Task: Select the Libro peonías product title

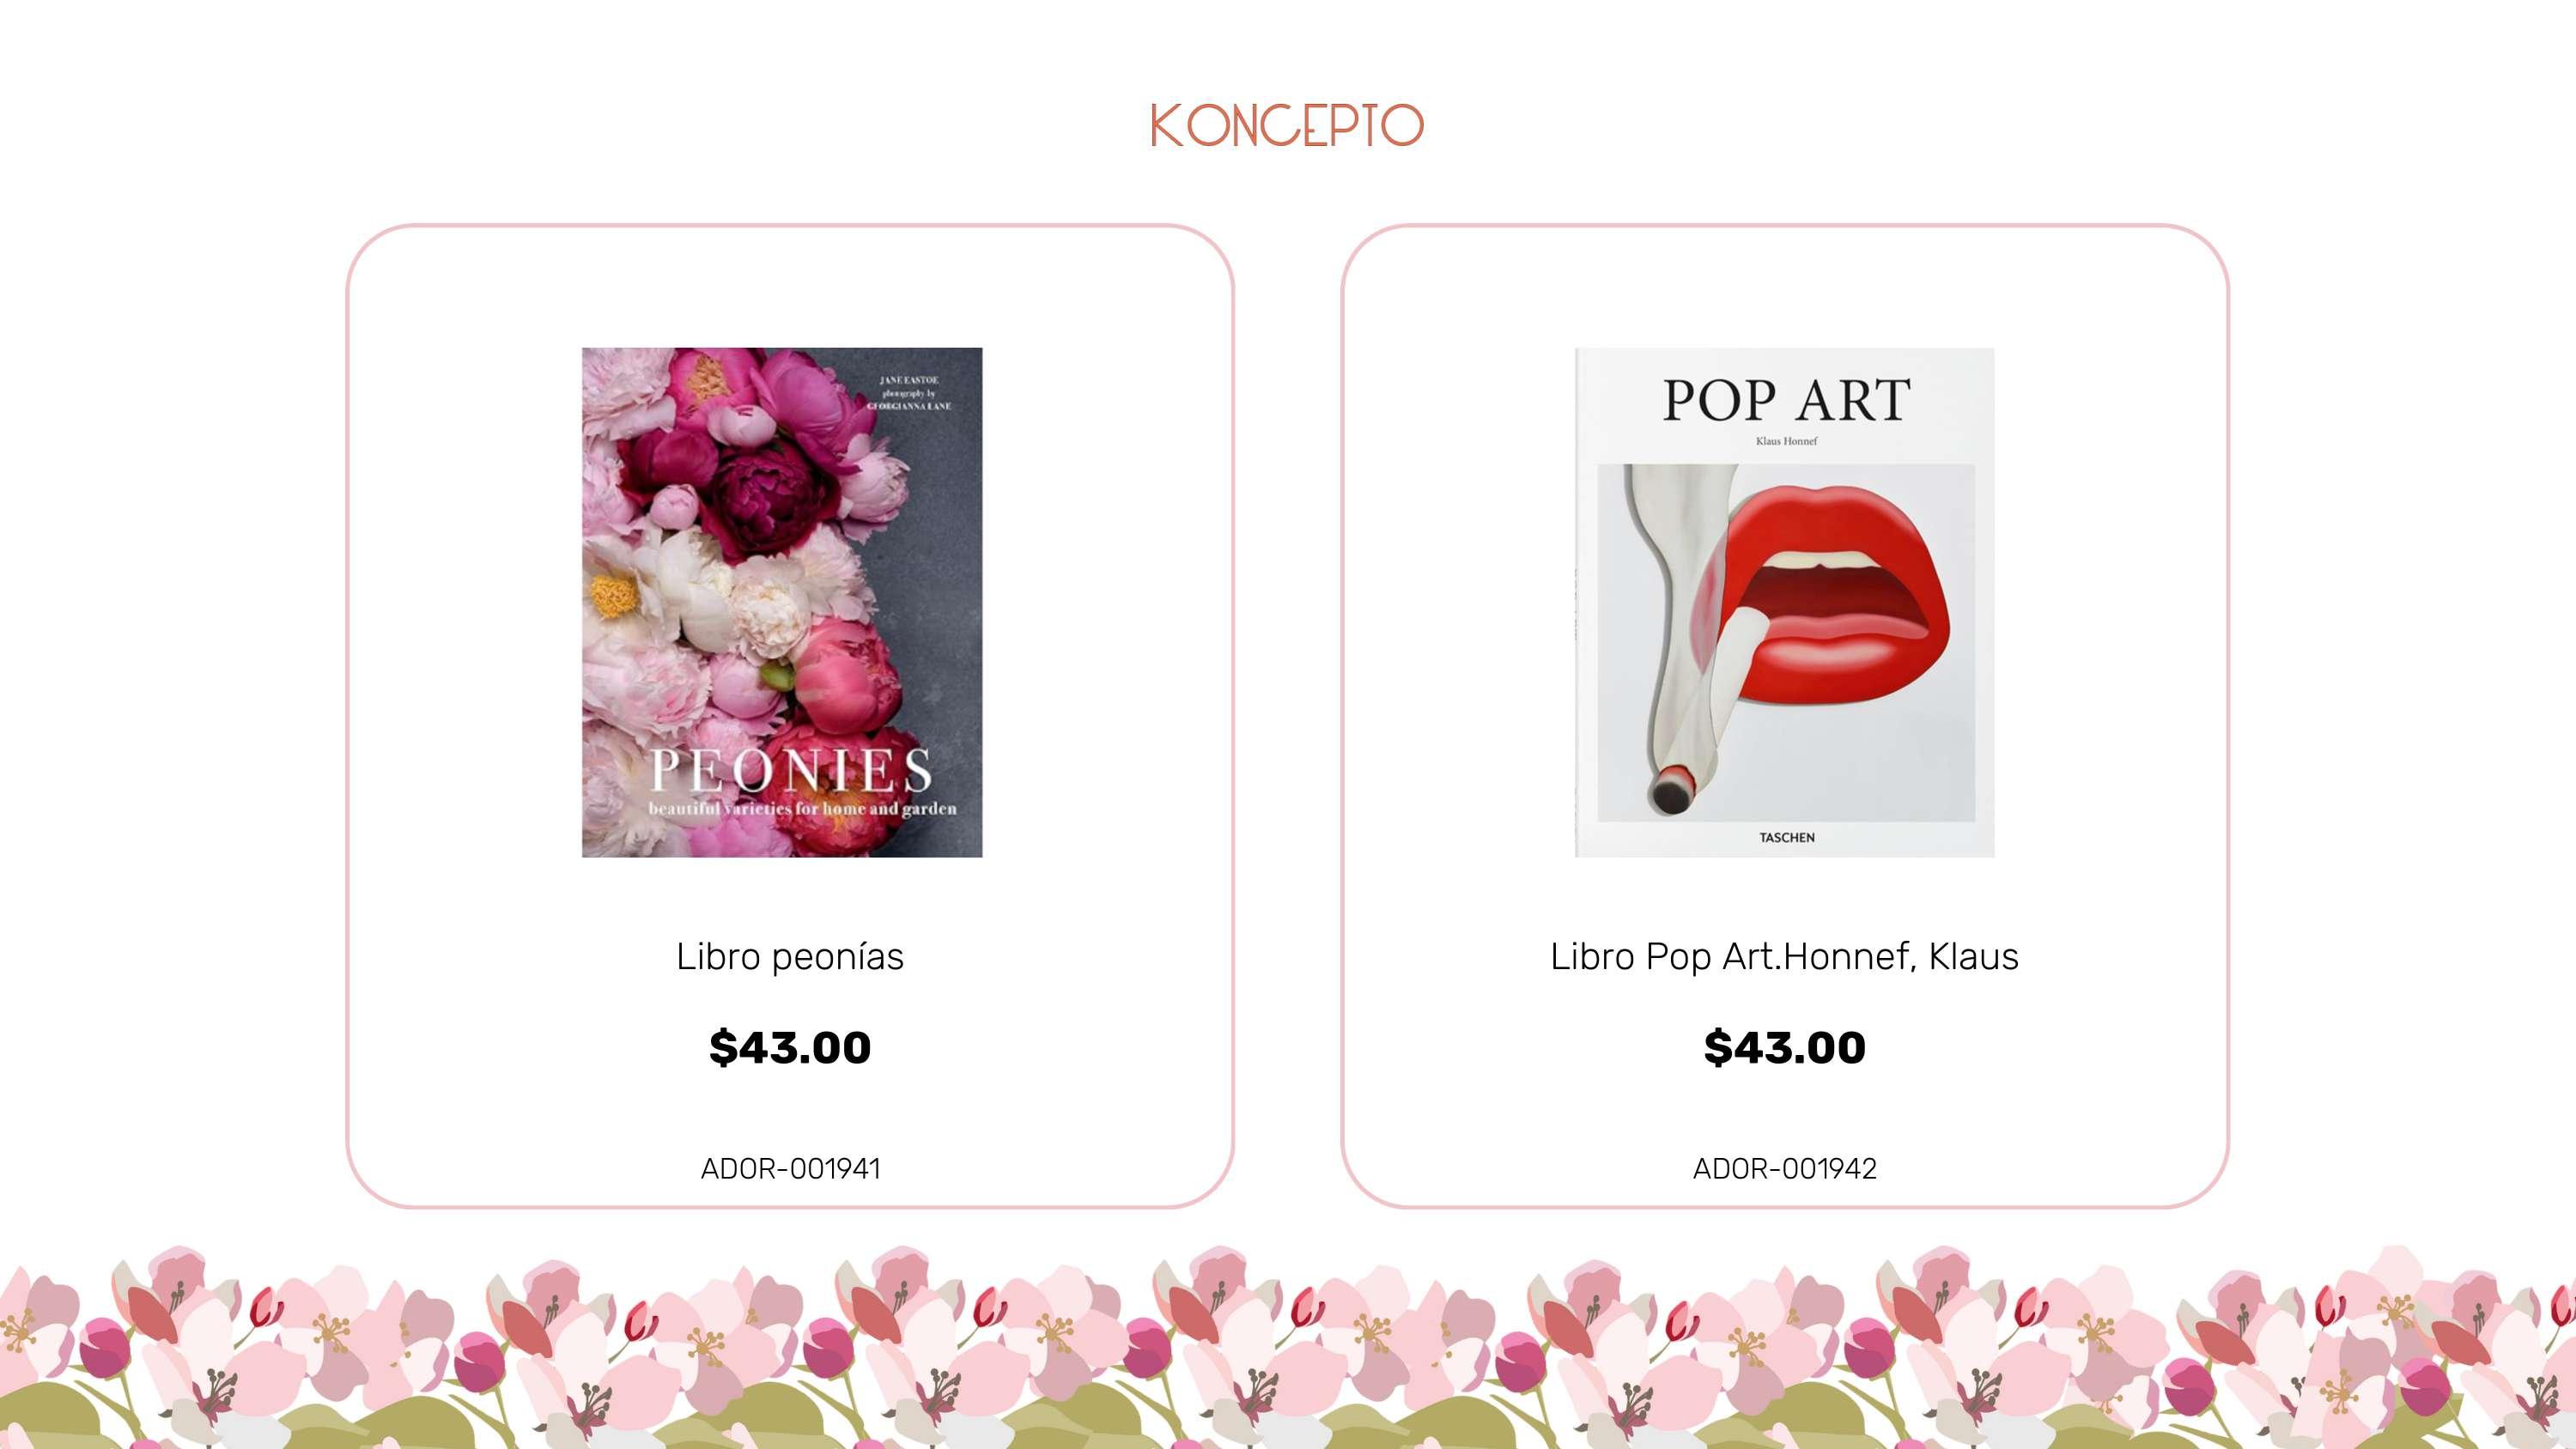Action: (x=790, y=956)
